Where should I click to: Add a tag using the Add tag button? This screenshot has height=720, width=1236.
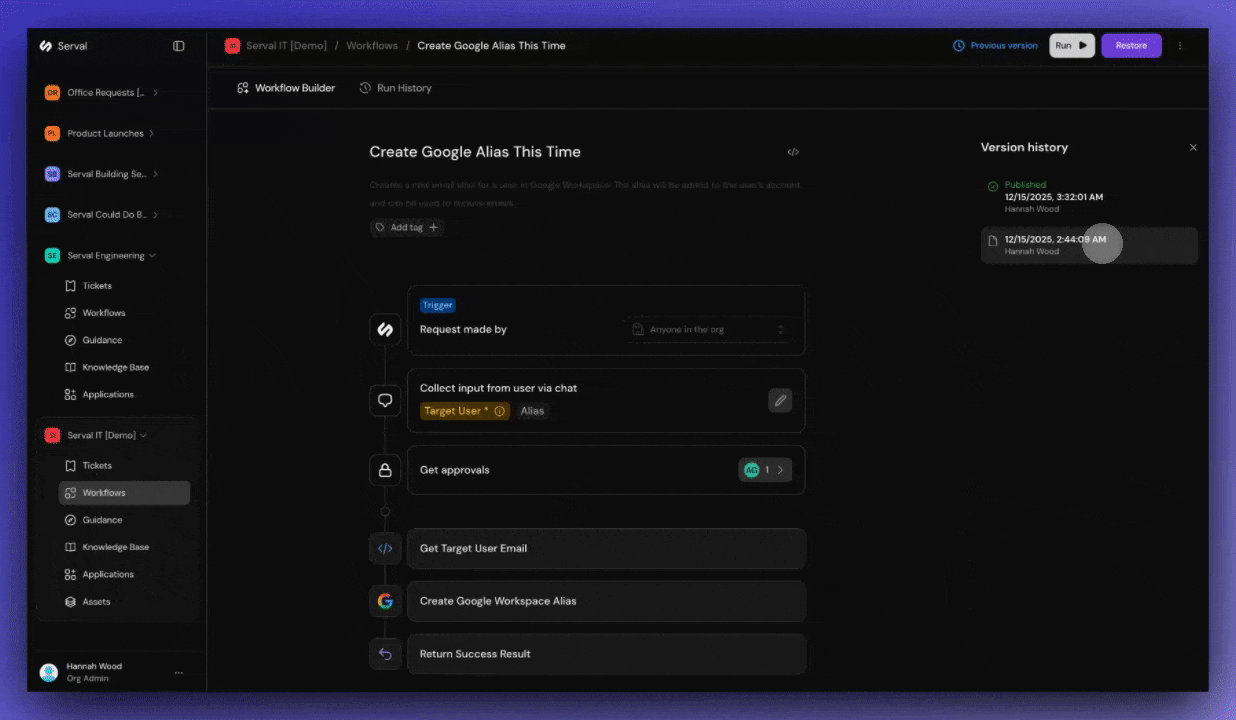406,227
